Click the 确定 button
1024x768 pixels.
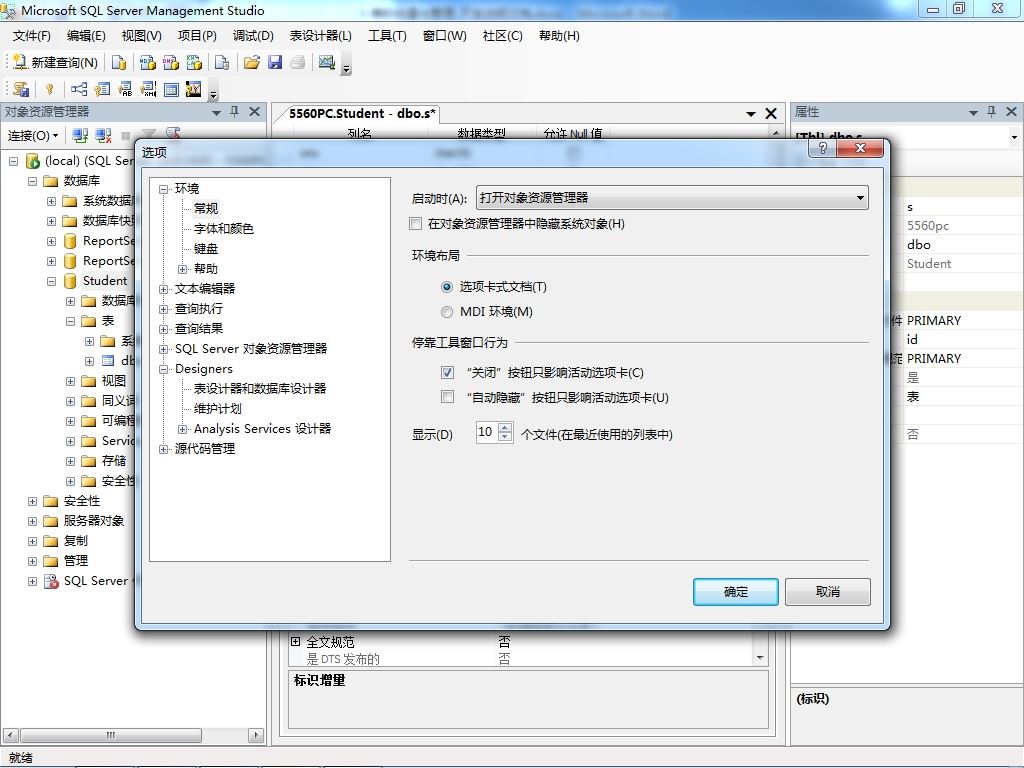tap(735, 592)
